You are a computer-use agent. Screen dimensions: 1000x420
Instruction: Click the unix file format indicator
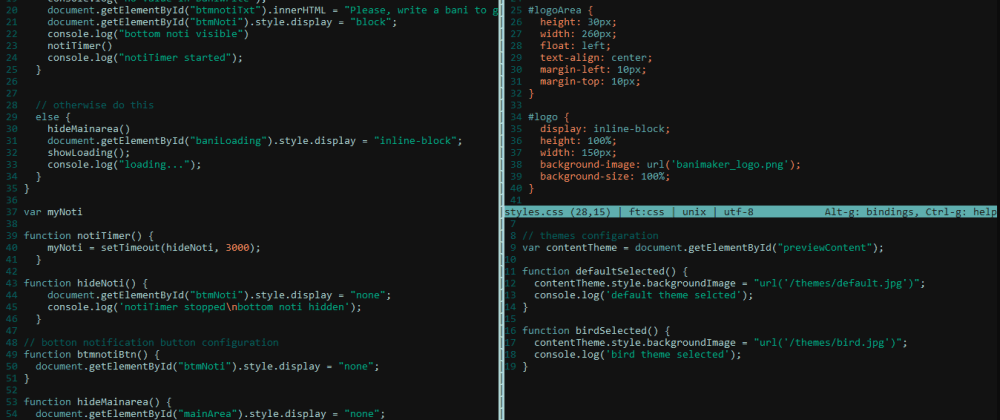pyautogui.click(x=695, y=212)
